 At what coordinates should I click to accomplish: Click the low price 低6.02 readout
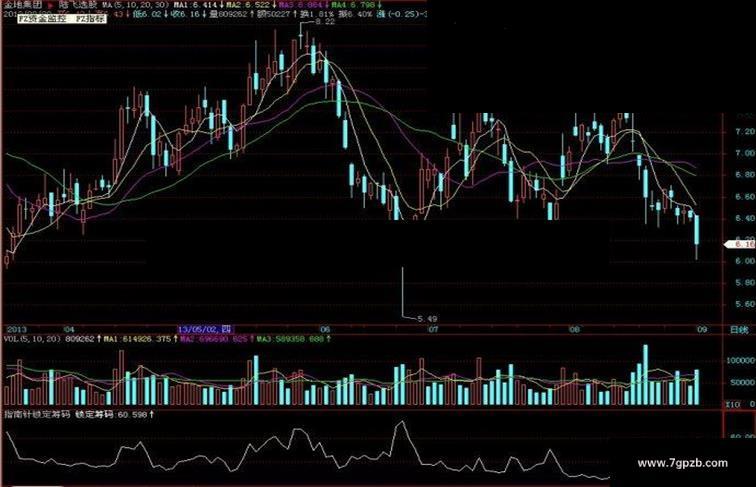(x=148, y=14)
